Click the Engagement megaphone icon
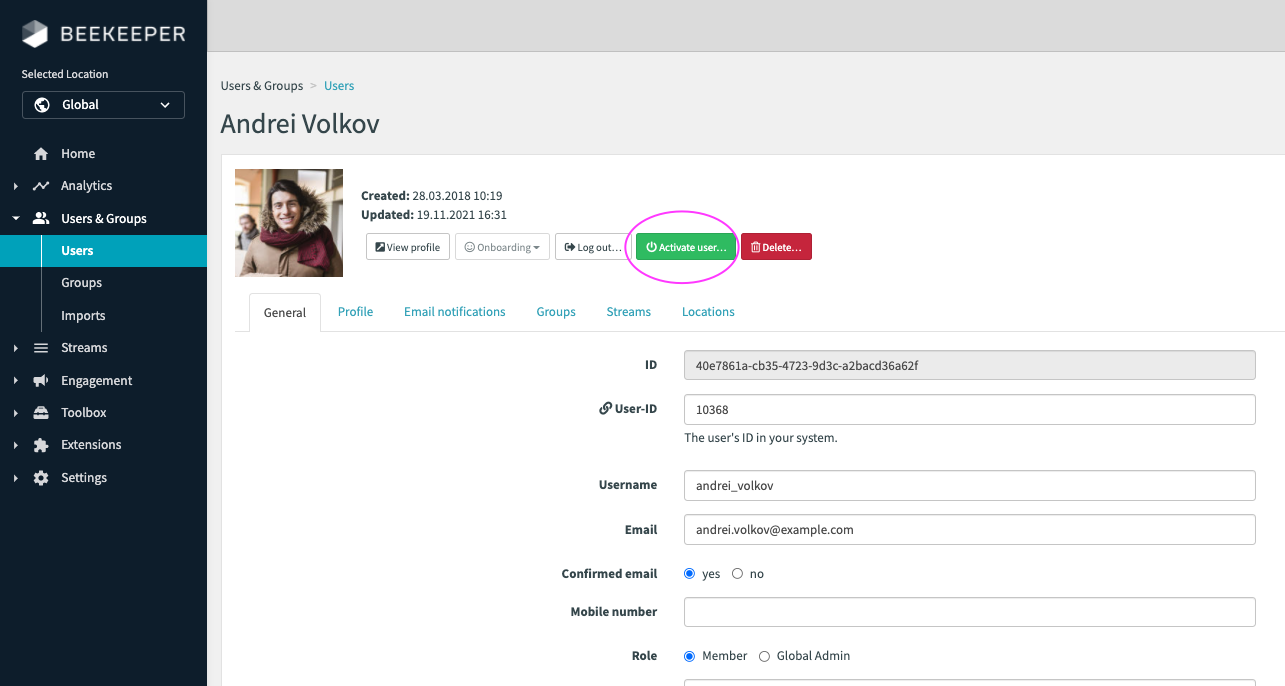Image resolution: width=1285 pixels, height=686 pixels. [x=40, y=380]
